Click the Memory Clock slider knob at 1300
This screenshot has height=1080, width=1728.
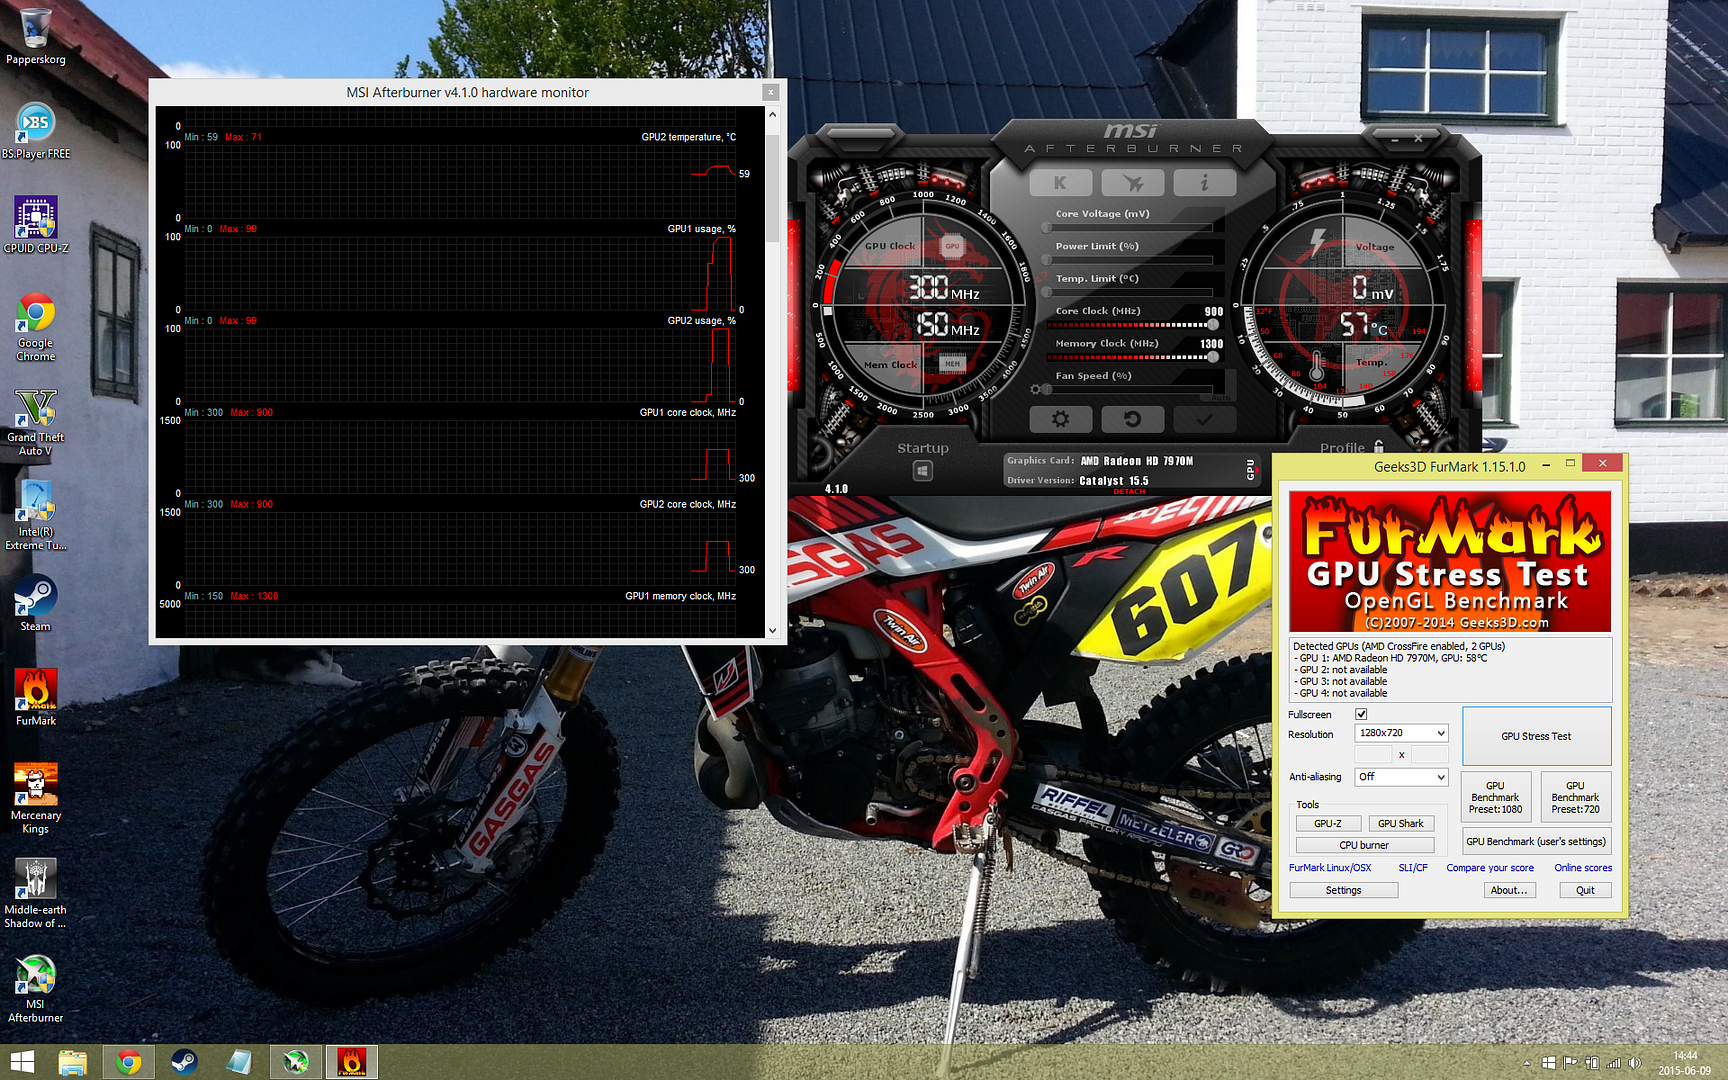tap(1213, 357)
